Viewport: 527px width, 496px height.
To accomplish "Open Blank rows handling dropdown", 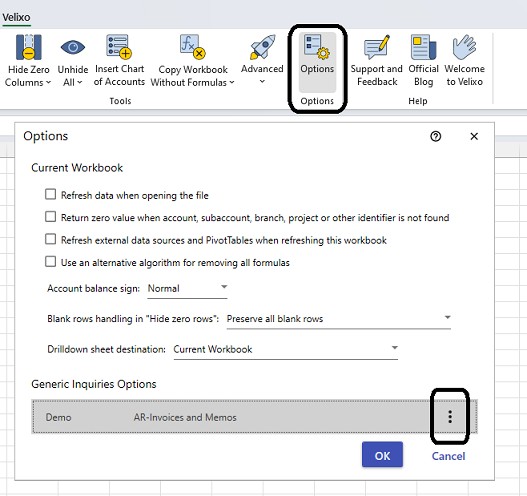I will point(338,319).
